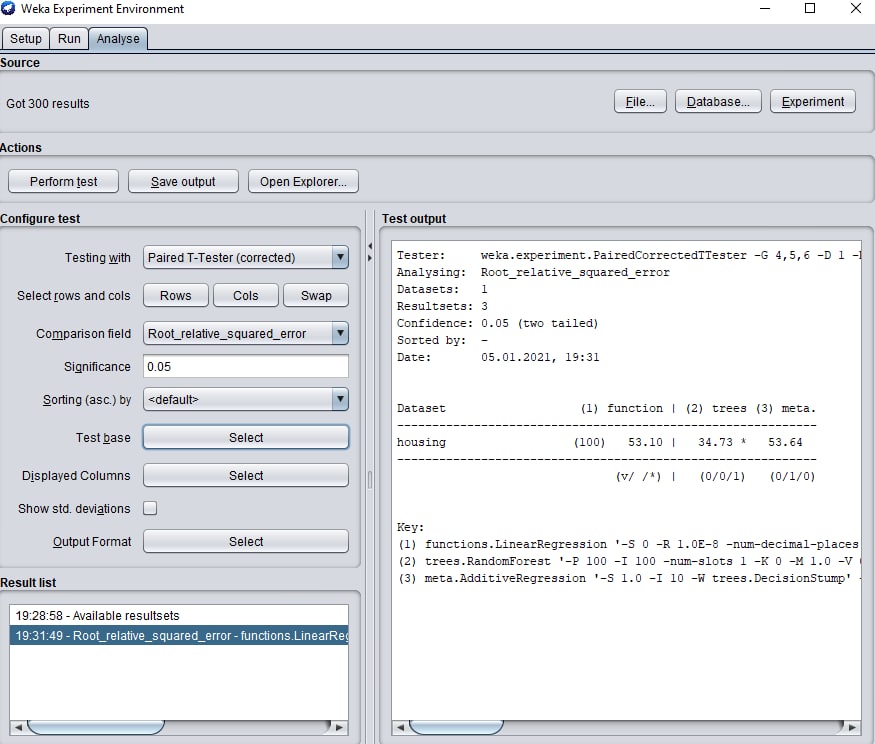Click Perform test button
Image resolution: width=875 pixels, height=744 pixels.
point(64,181)
